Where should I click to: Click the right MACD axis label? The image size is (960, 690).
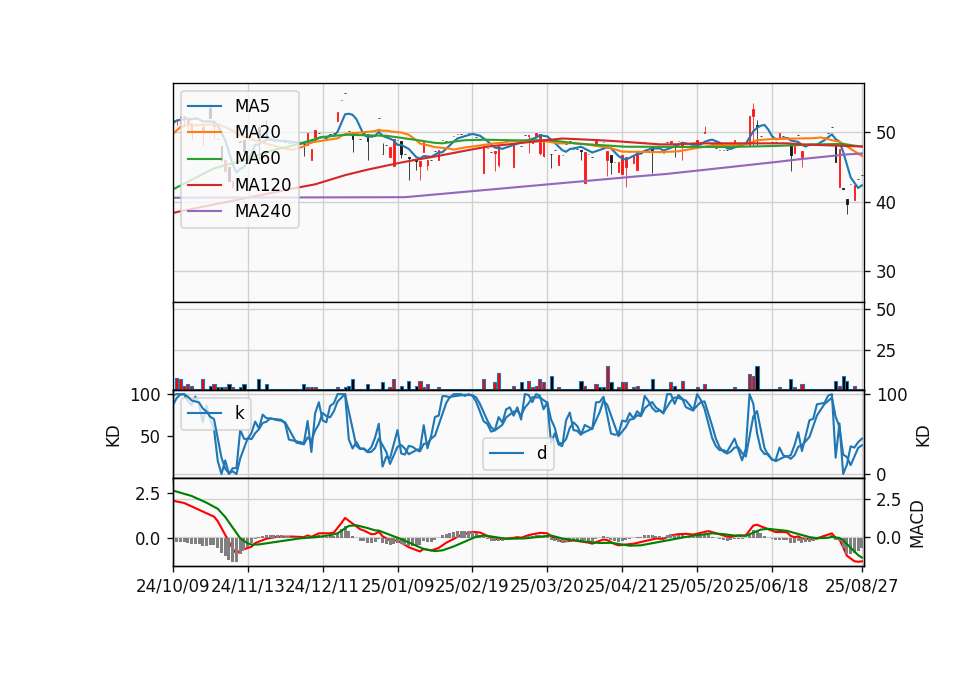coord(917,524)
